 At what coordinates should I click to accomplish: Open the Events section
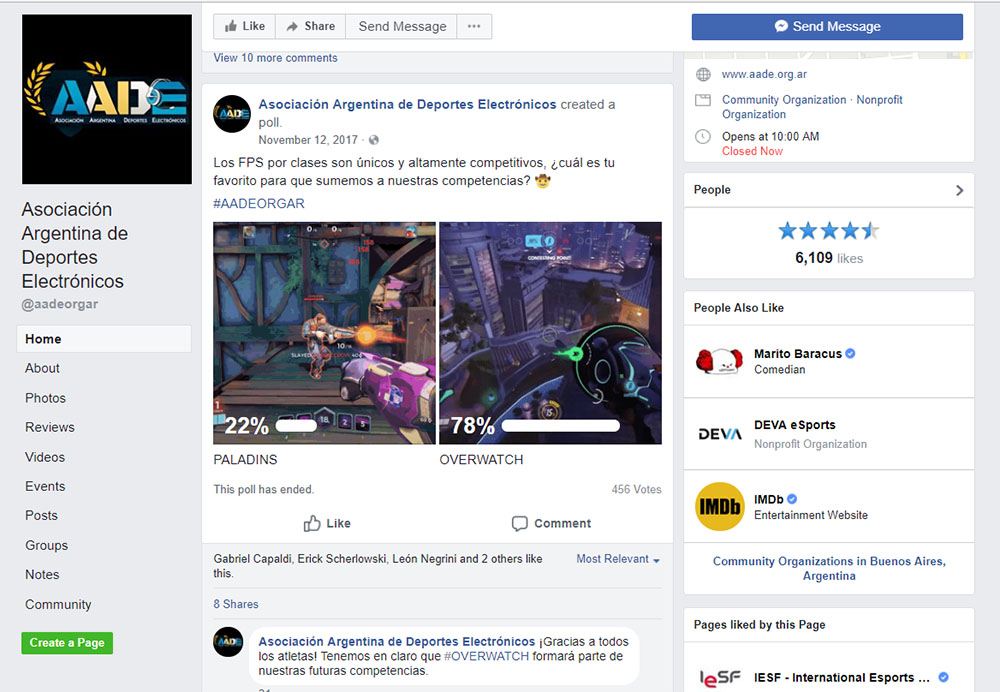tap(45, 487)
